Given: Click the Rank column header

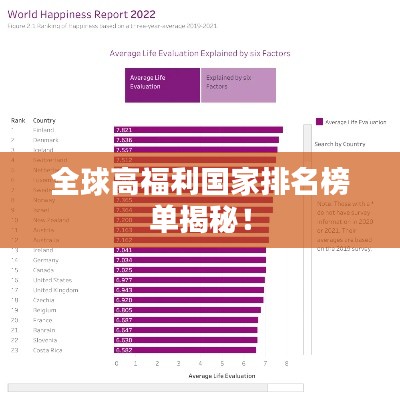Looking at the screenshot, I should coord(18,120).
